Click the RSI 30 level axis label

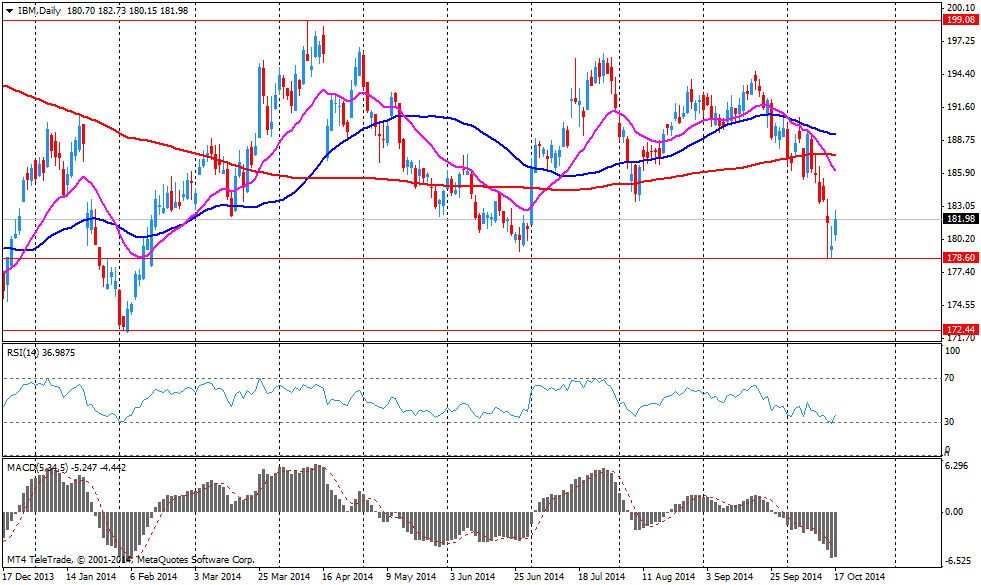(x=950, y=422)
